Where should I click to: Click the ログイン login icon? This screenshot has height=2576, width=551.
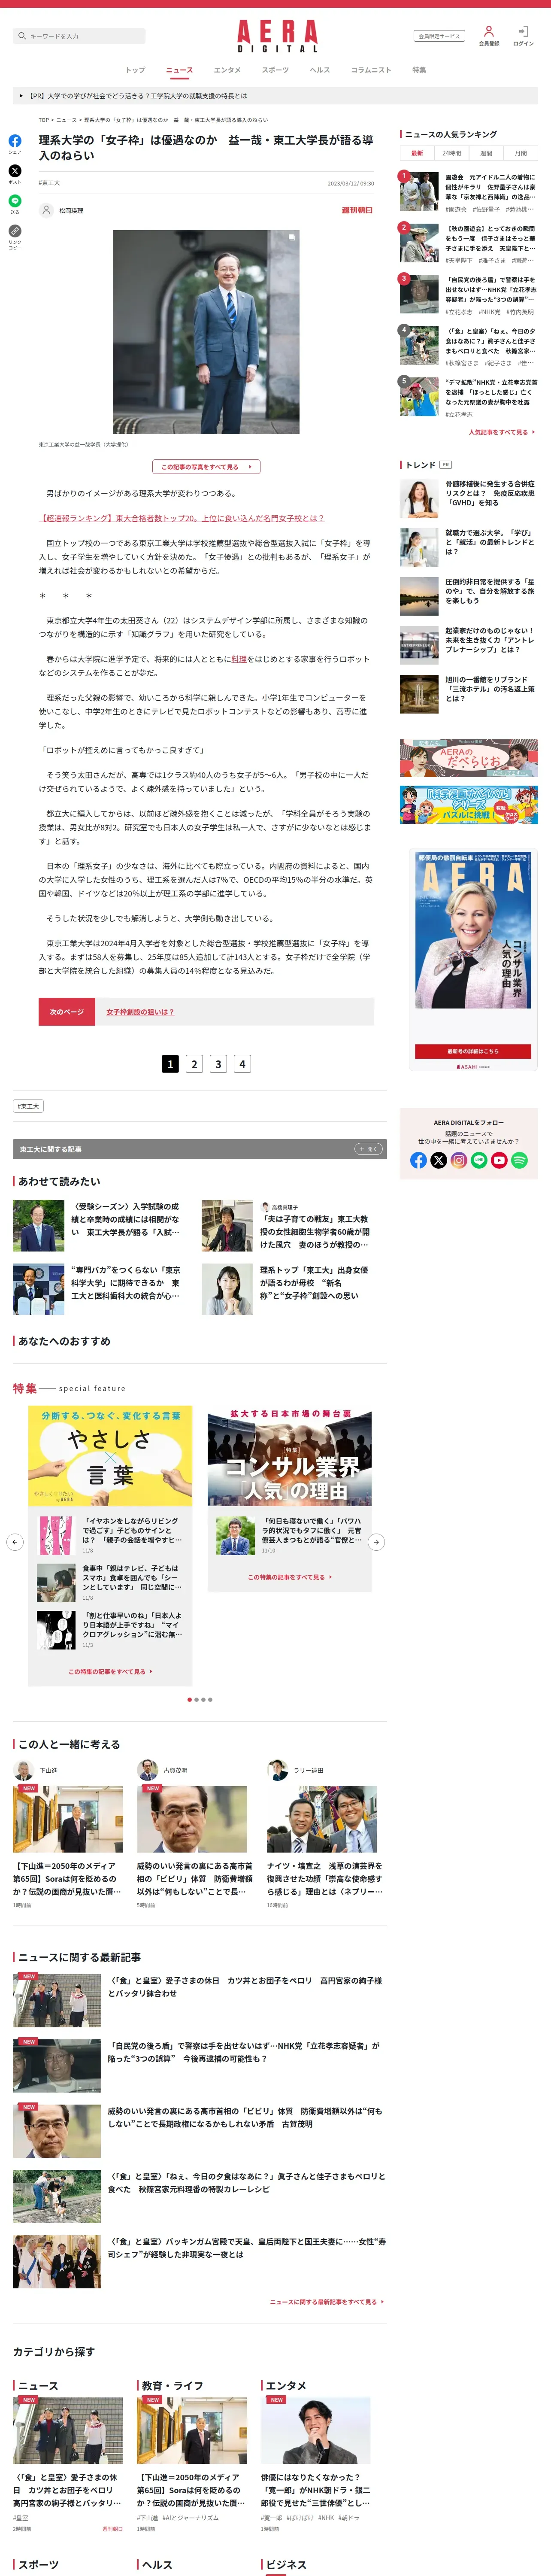click(523, 32)
